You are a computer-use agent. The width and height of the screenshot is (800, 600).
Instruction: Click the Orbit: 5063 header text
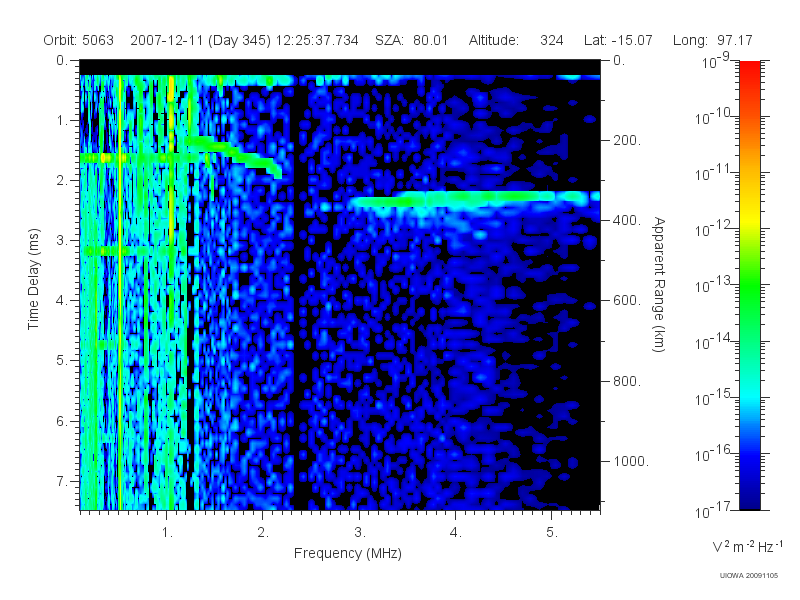click(79, 40)
